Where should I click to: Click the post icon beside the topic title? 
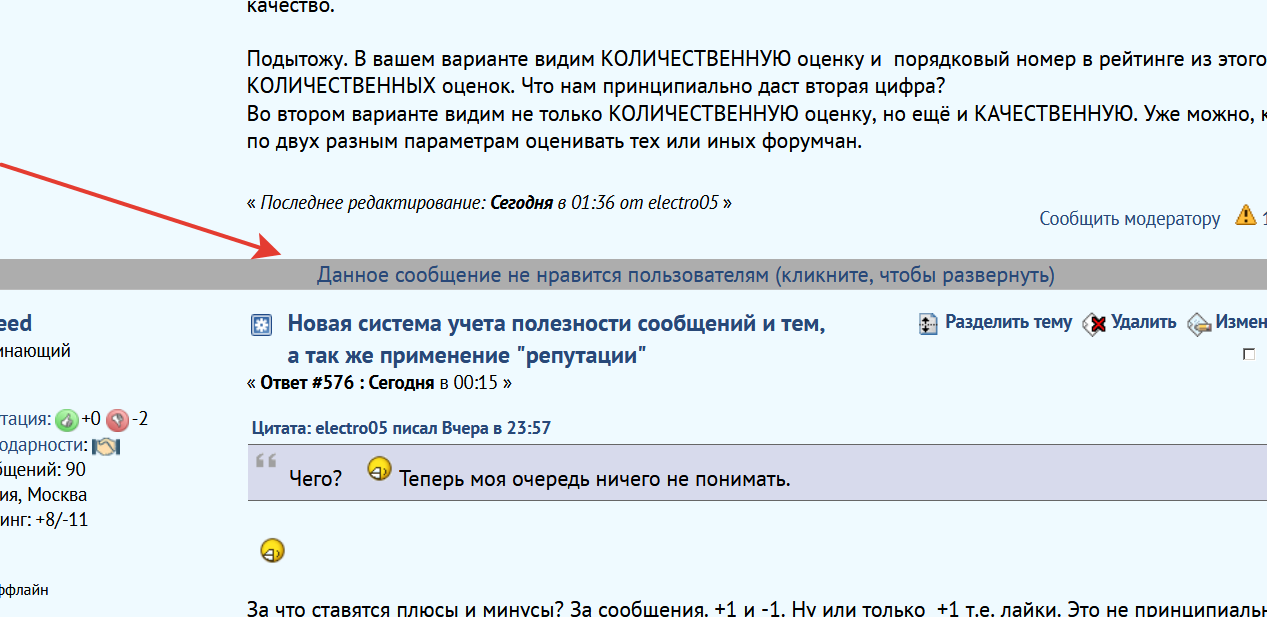[261, 324]
